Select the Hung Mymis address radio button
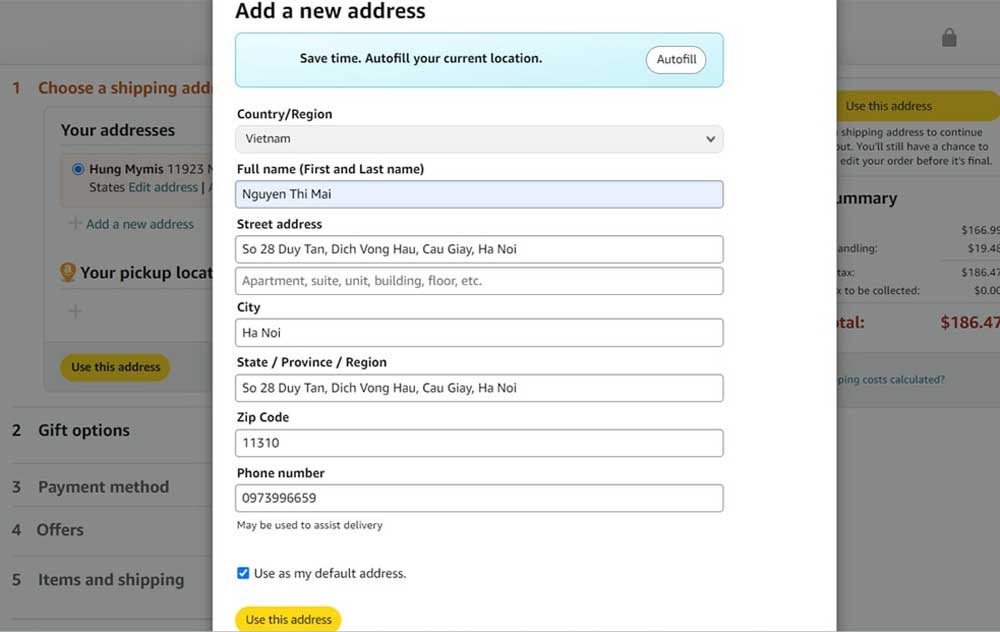The width and height of the screenshot is (1000, 632). pyautogui.click(x=78, y=169)
